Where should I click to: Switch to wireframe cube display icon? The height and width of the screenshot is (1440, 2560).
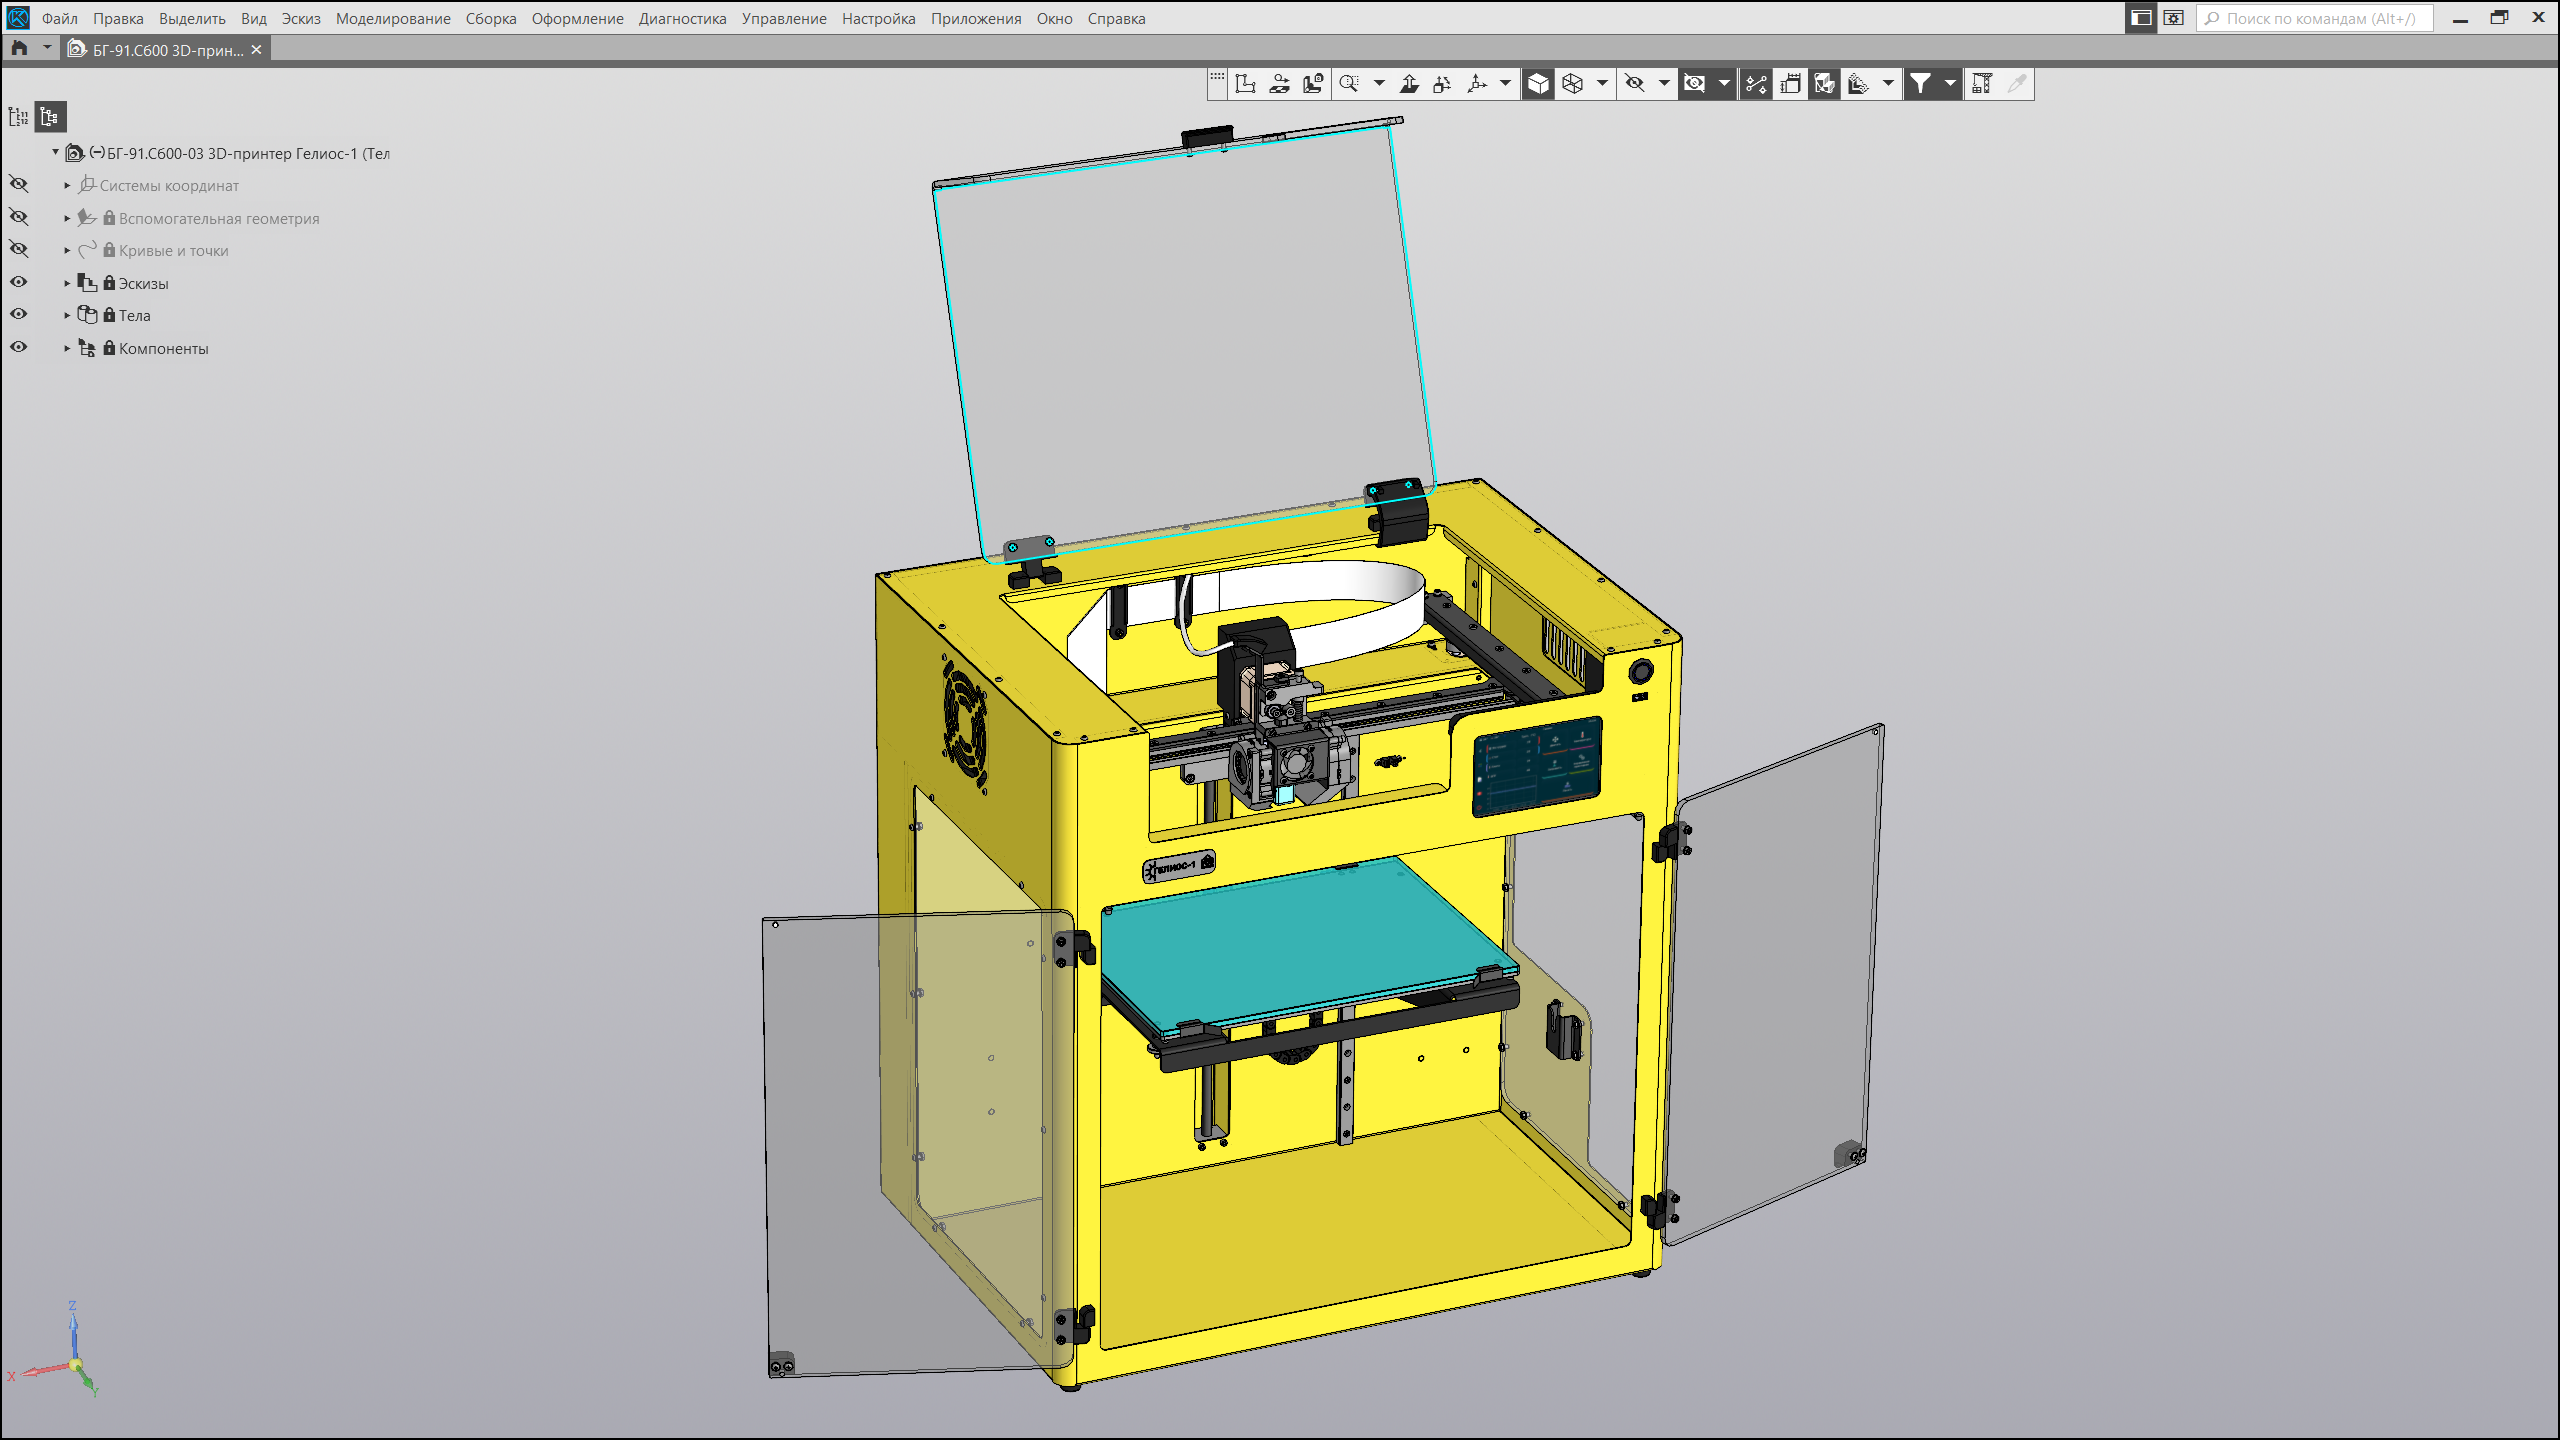tap(1573, 84)
